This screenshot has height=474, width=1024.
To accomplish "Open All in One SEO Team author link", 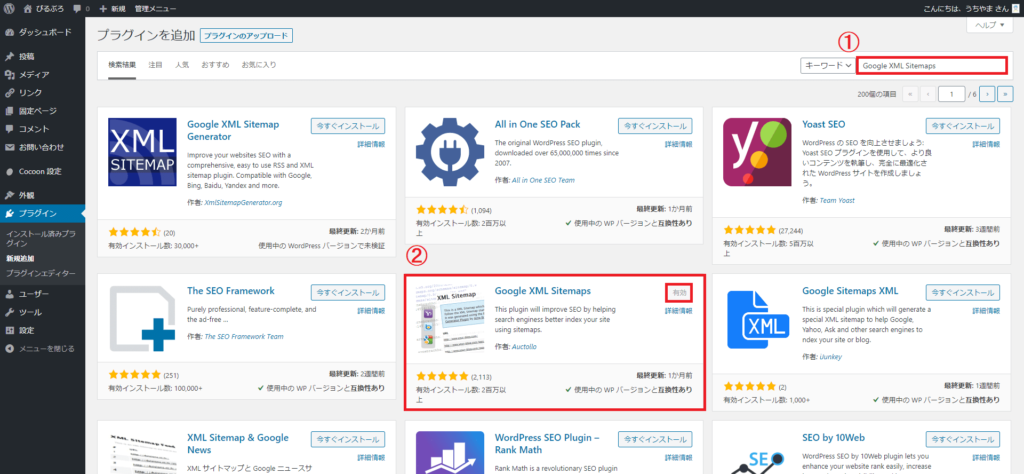I will (x=543, y=180).
